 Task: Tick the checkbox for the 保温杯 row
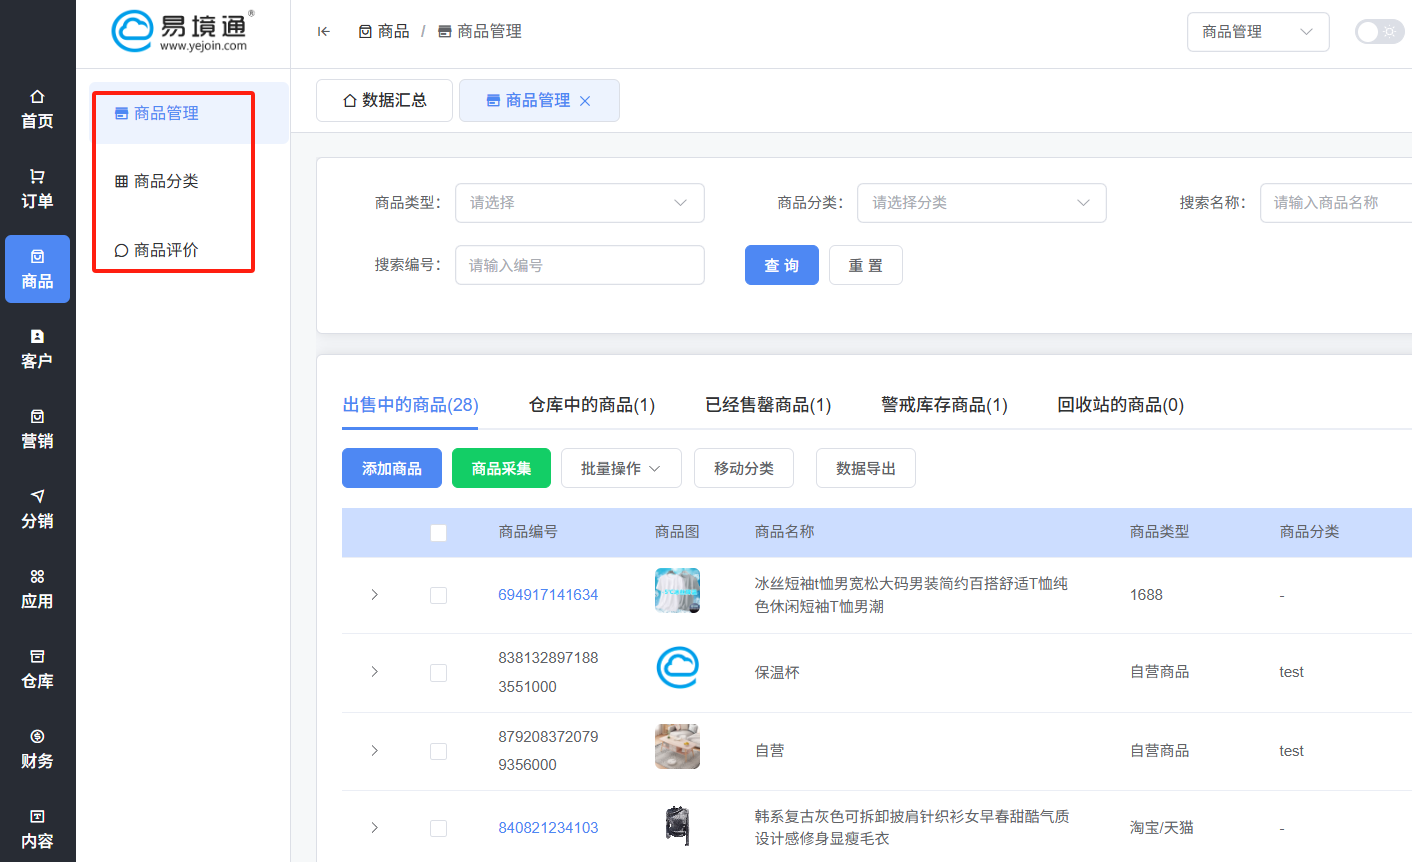pyautogui.click(x=438, y=673)
